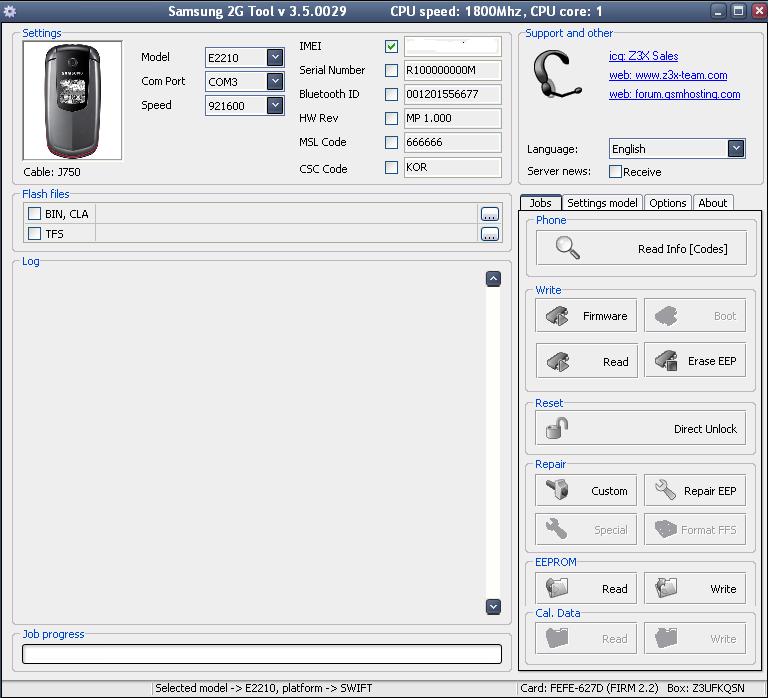Enable the TFS flash file checkbox
Viewport: 768px width, 698px height.
tap(34, 234)
